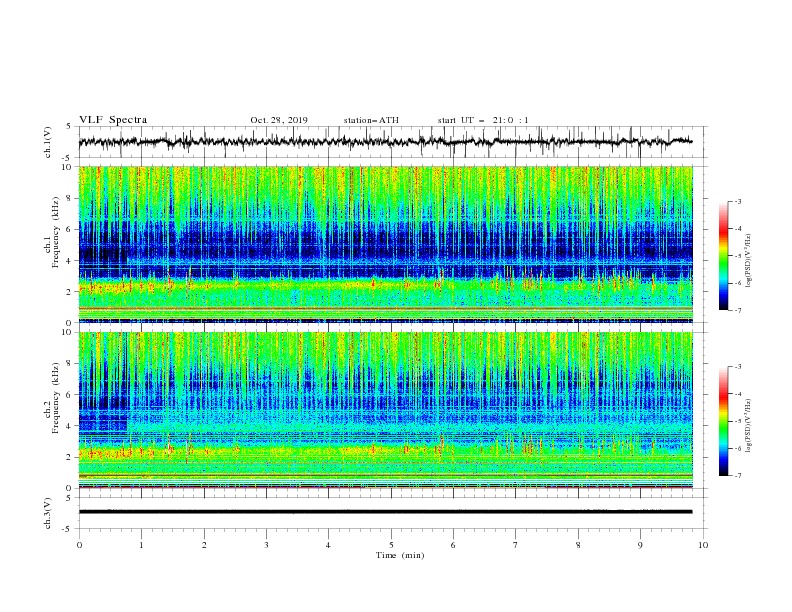Image resolution: width=792 pixels, height=612 pixels.
Task: Click the time axis tick label '2'
Action: [x=204, y=545]
